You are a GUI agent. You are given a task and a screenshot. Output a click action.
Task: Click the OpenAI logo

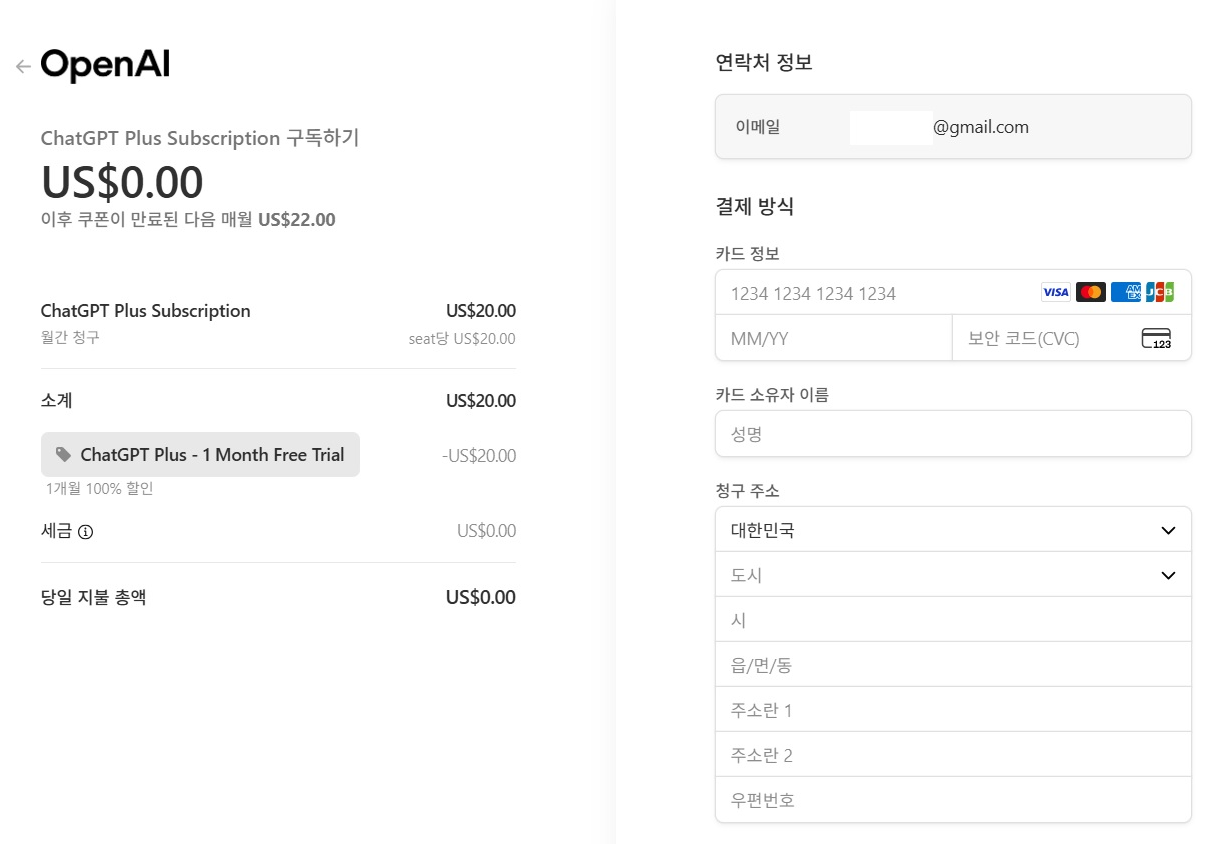pyautogui.click(x=103, y=64)
